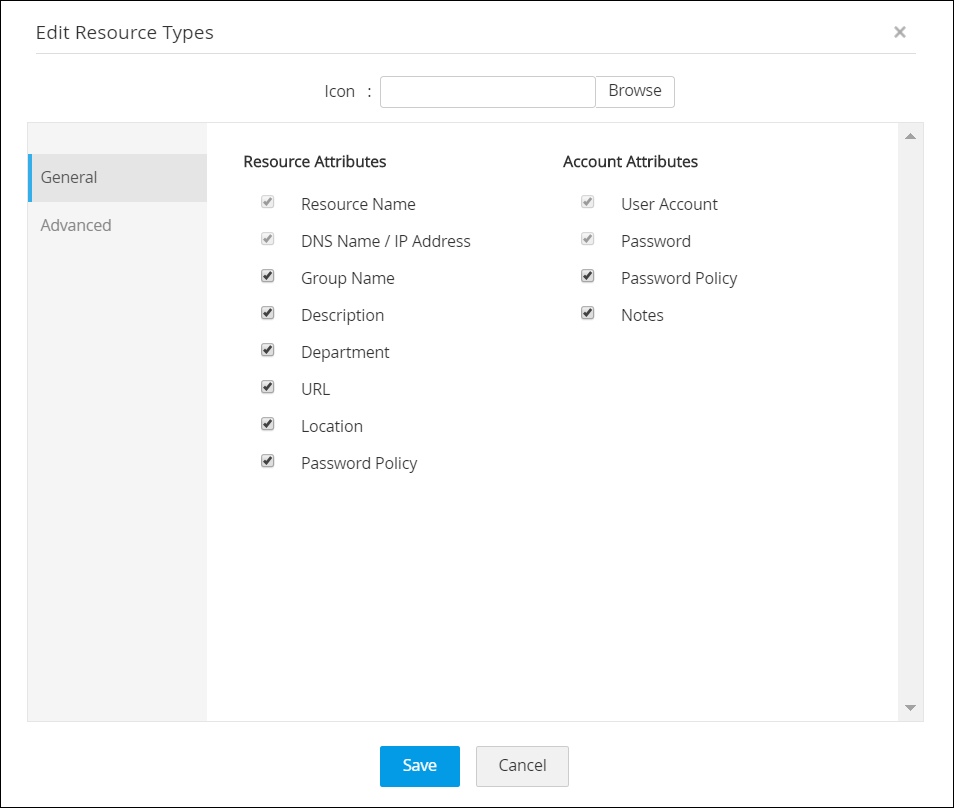This screenshot has width=954, height=808.
Task: Close the Edit Resource Types dialog
Action: tap(899, 32)
